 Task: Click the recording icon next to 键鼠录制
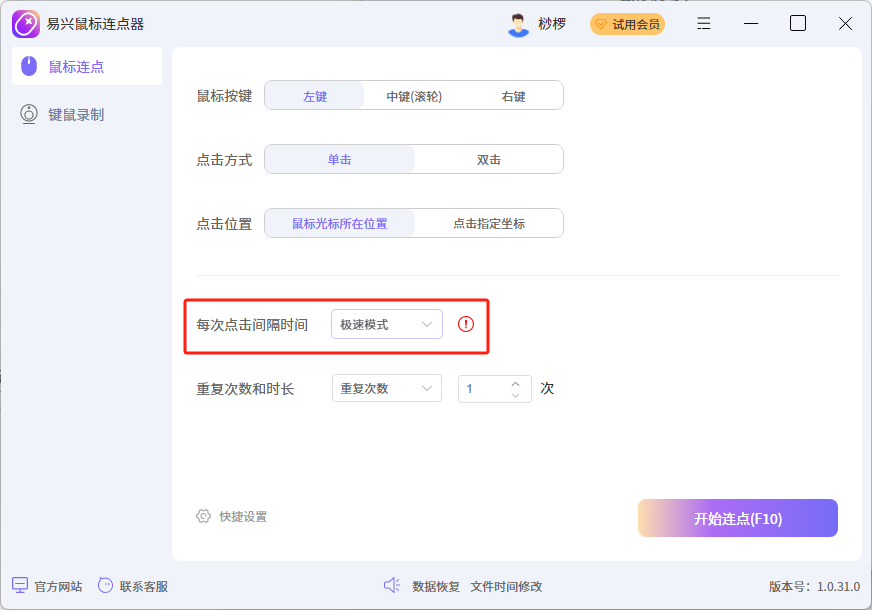29,115
